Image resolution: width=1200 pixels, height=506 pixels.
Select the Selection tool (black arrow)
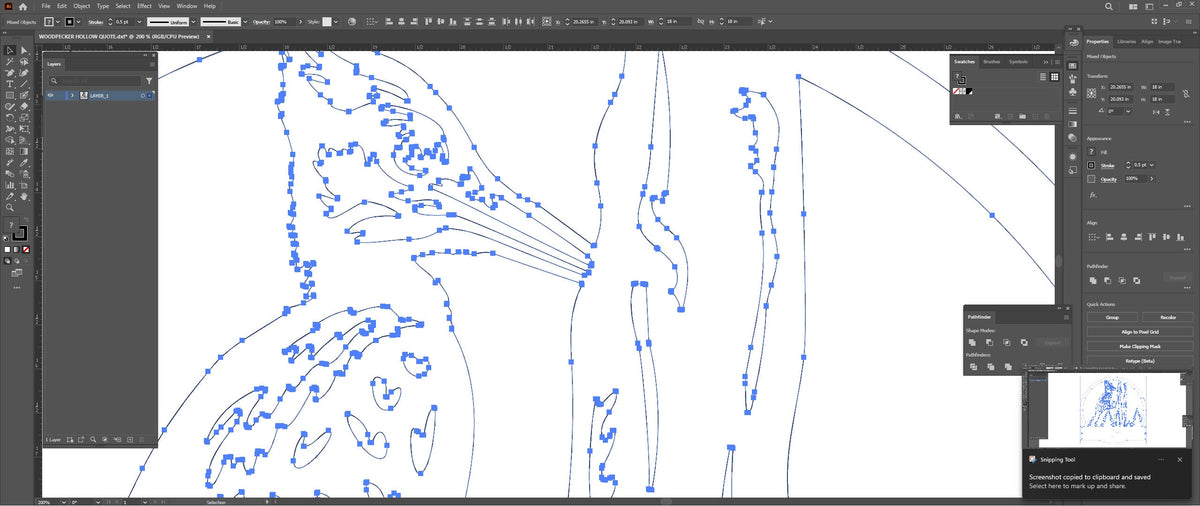(10, 49)
